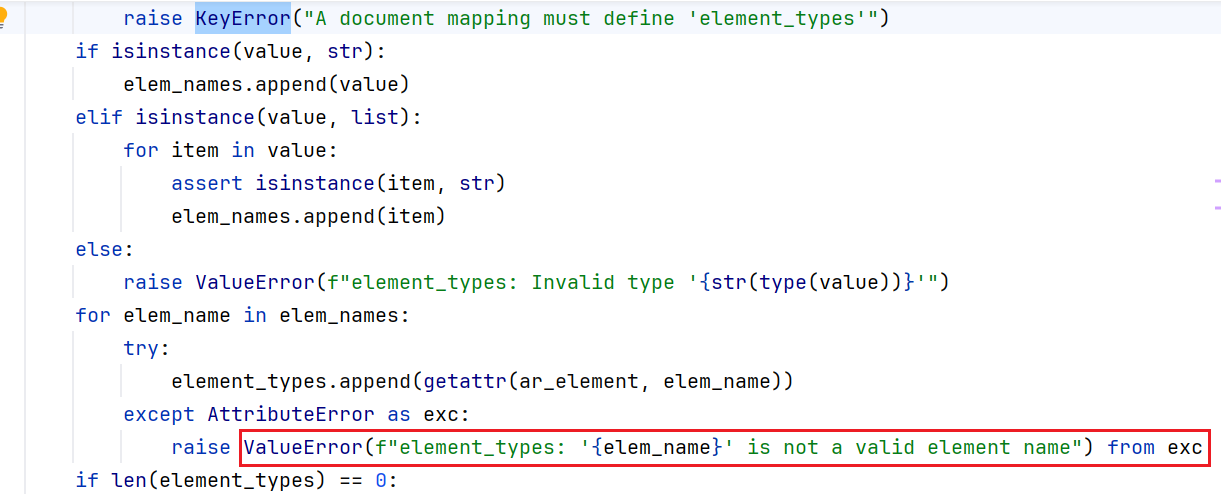Click 'for item in value:' line
1221x494 pixels.
231,150
